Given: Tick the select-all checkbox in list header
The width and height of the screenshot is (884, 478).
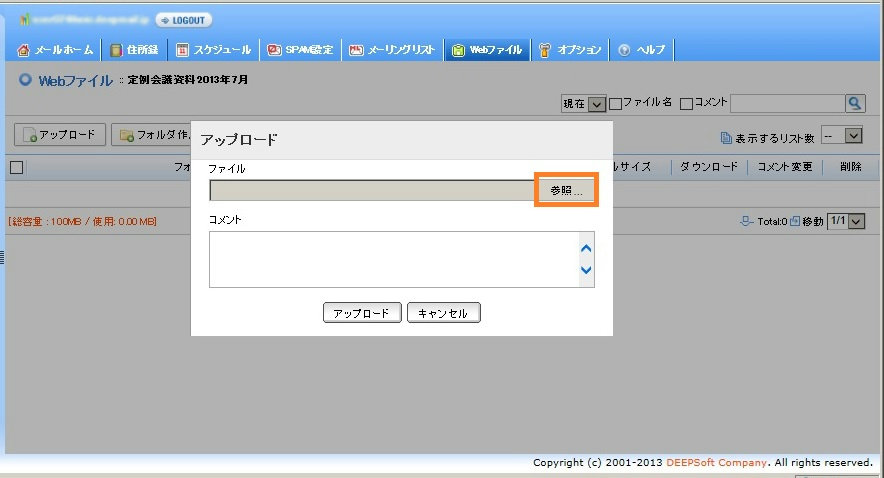Looking at the screenshot, I should [16, 167].
